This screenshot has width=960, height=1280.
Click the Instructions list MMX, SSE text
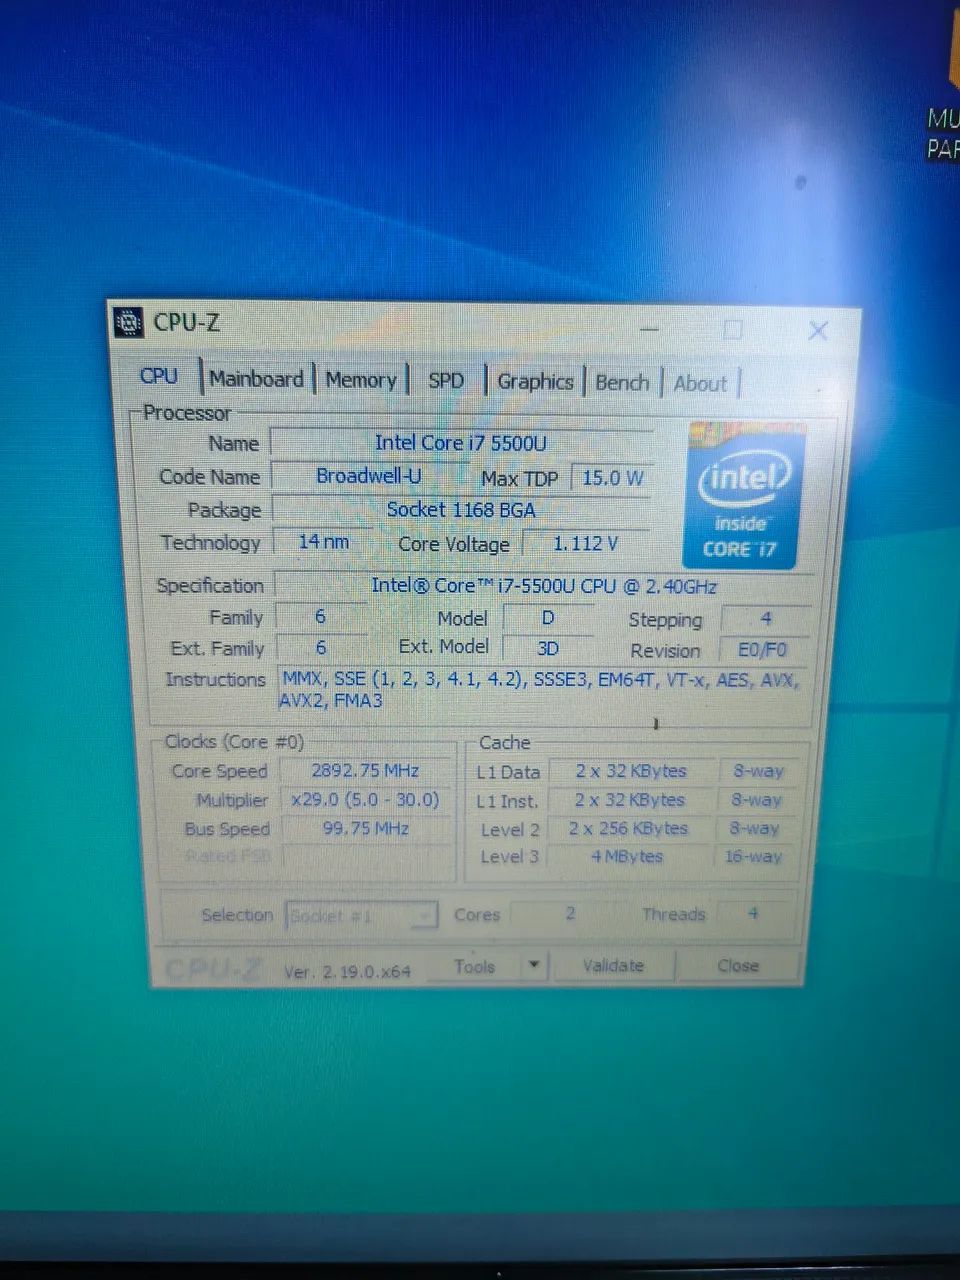point(540,689)
